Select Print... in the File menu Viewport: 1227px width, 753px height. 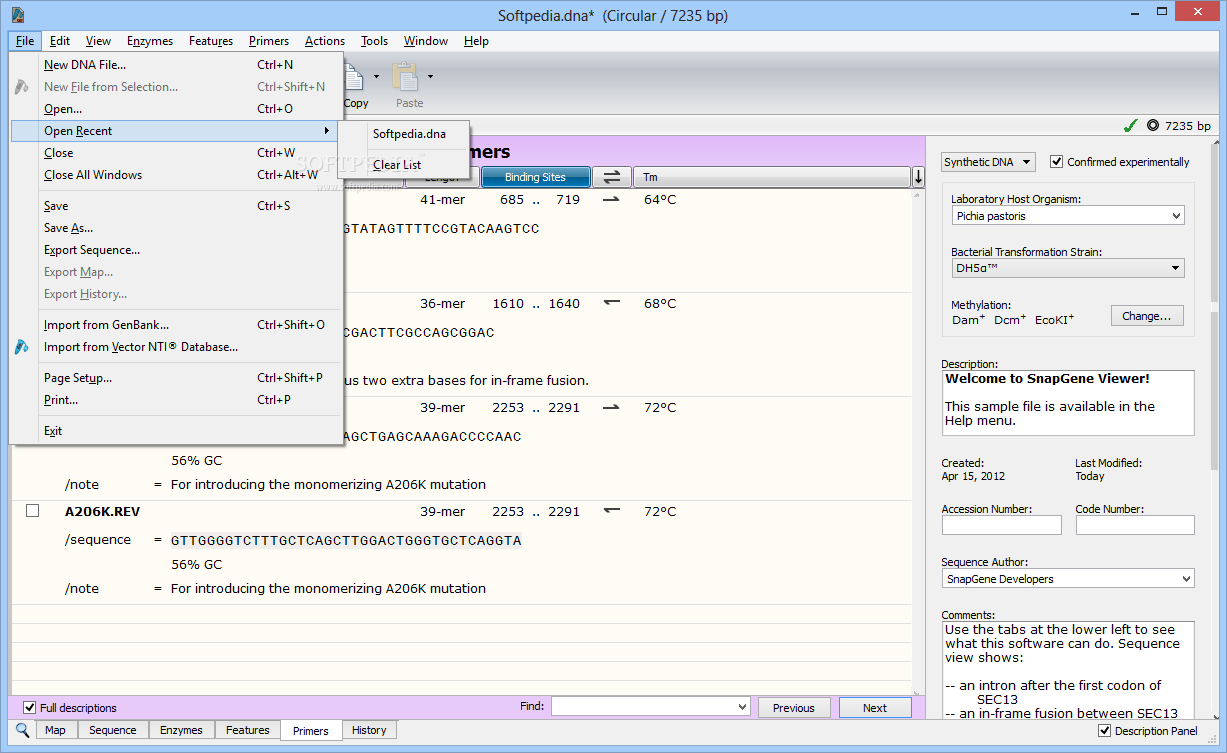click(176, 400)
